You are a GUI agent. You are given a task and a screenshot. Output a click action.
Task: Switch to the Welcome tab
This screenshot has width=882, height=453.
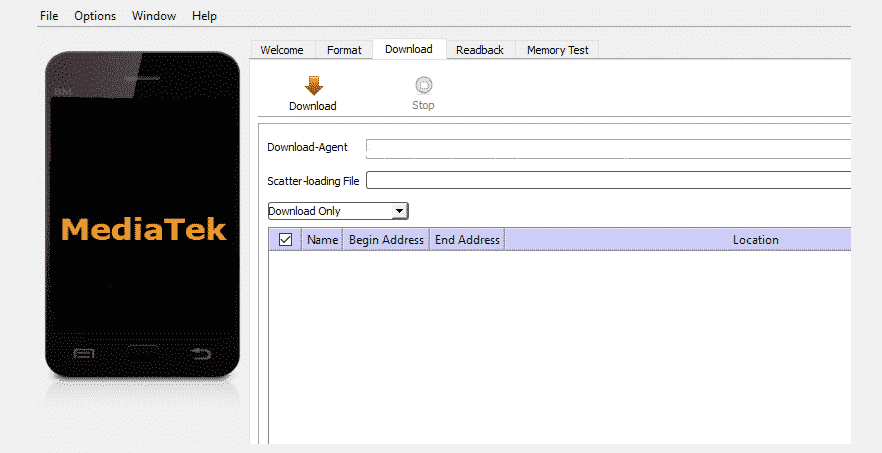tap(282, 50)
